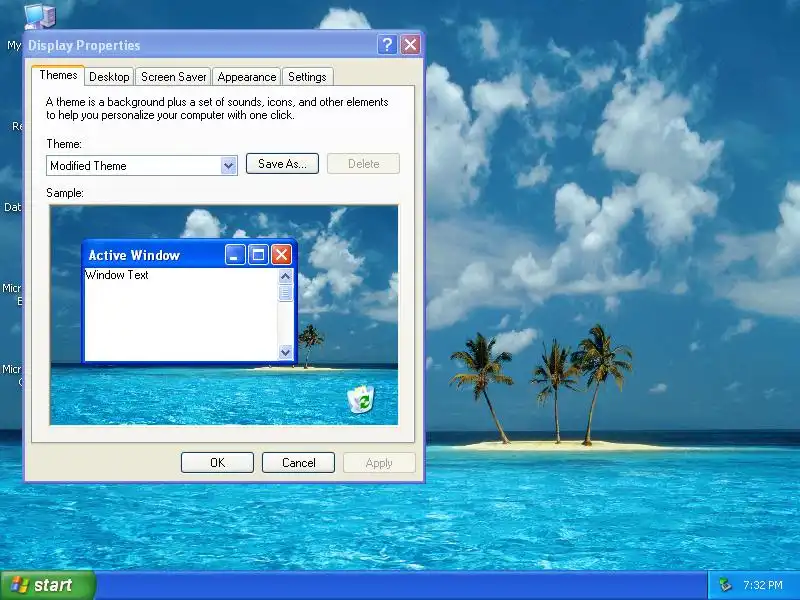Open the Screen Saver tab

point(173,77)
